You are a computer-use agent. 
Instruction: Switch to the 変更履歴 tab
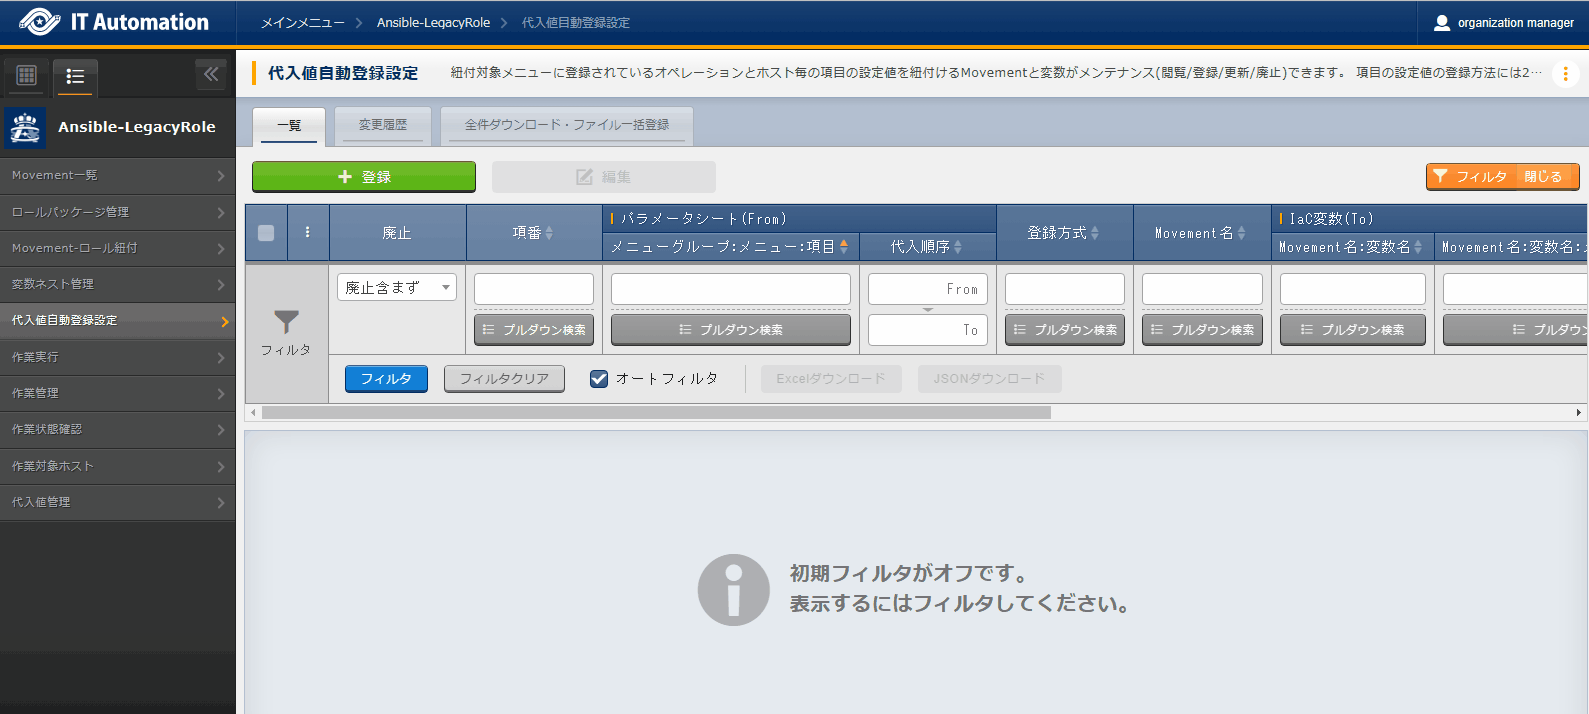383,125
